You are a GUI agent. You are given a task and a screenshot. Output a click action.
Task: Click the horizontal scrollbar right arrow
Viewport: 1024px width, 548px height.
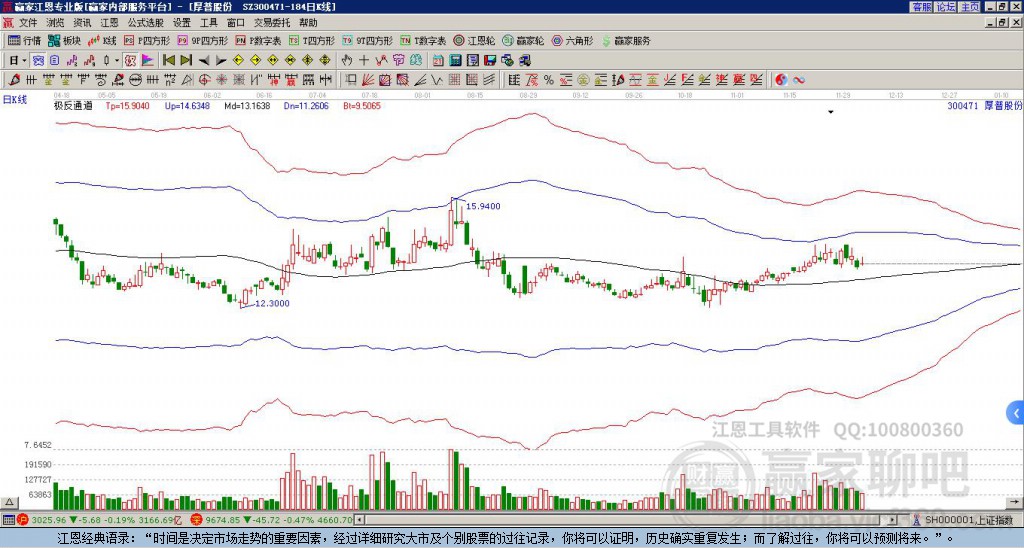coord(893,520)
